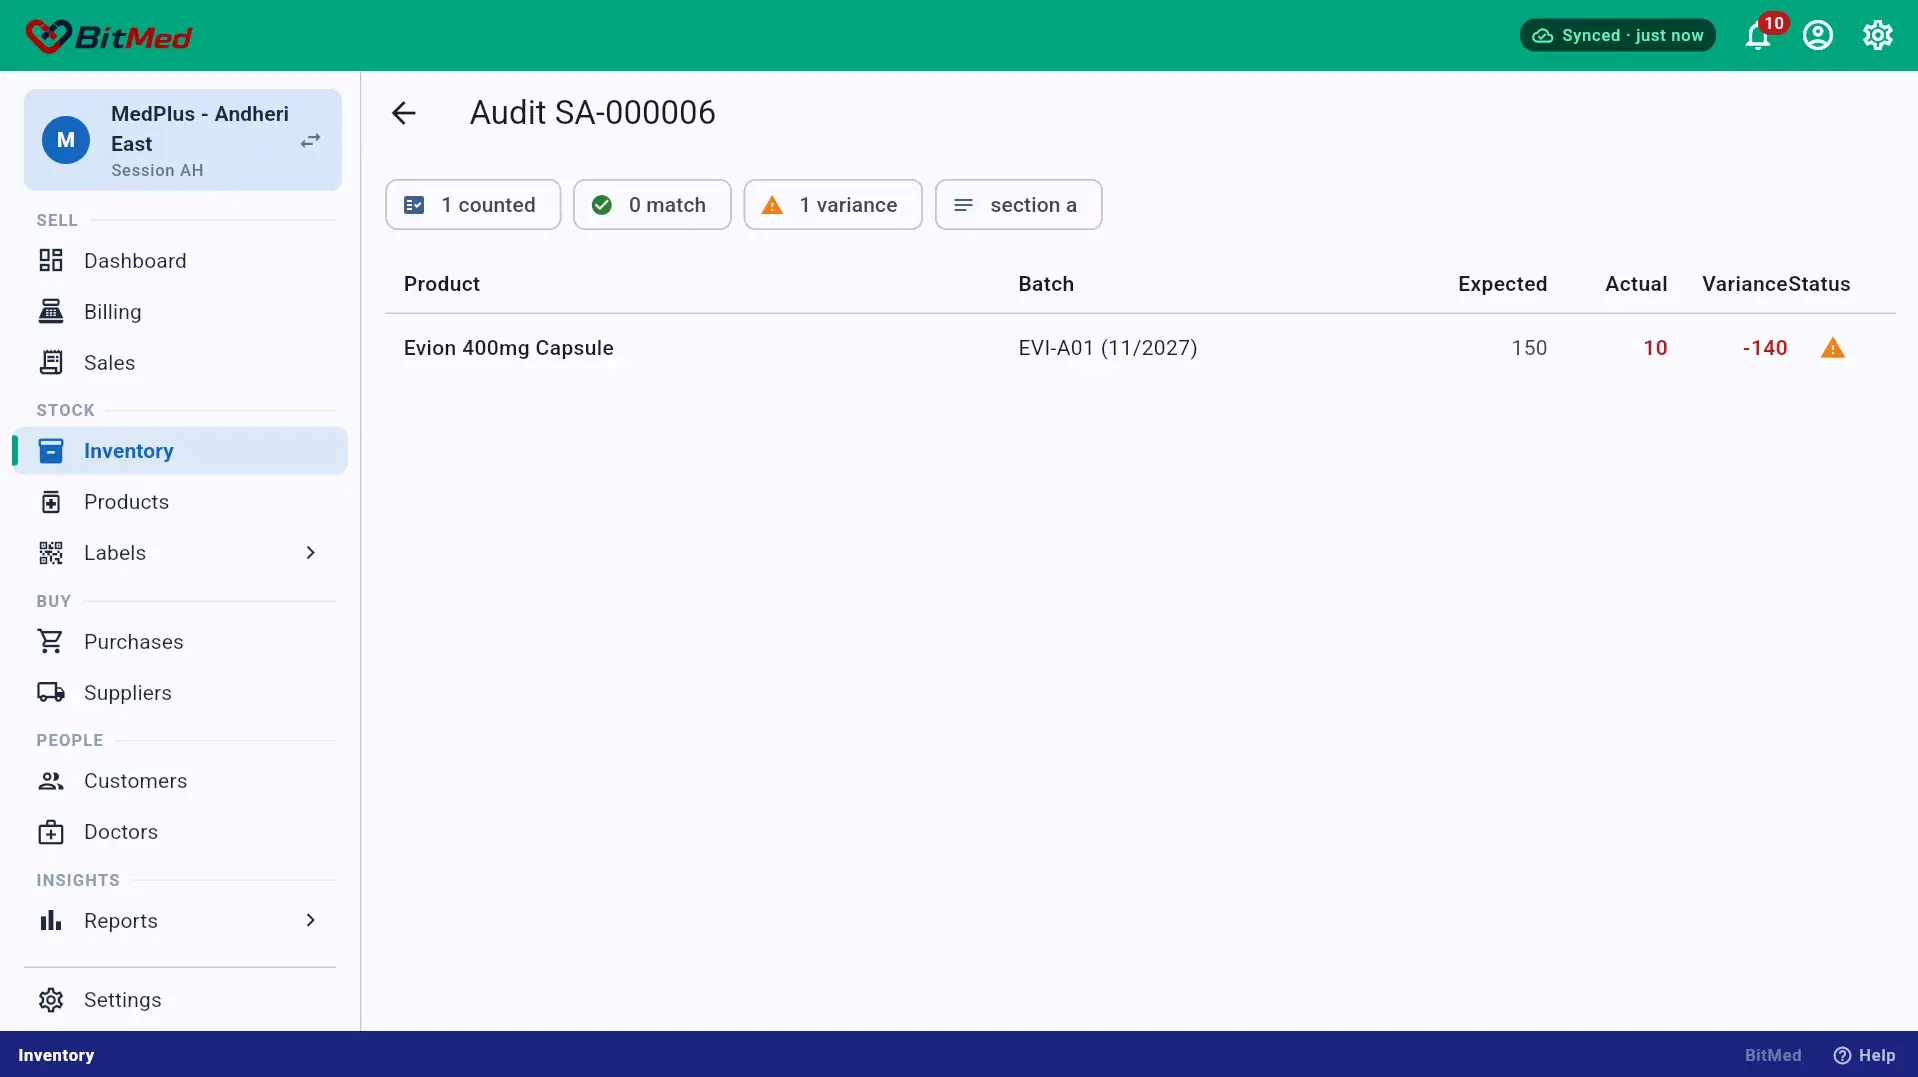
Task: Click the sidebar Settings gear icon
Action: click(51, 1000)
